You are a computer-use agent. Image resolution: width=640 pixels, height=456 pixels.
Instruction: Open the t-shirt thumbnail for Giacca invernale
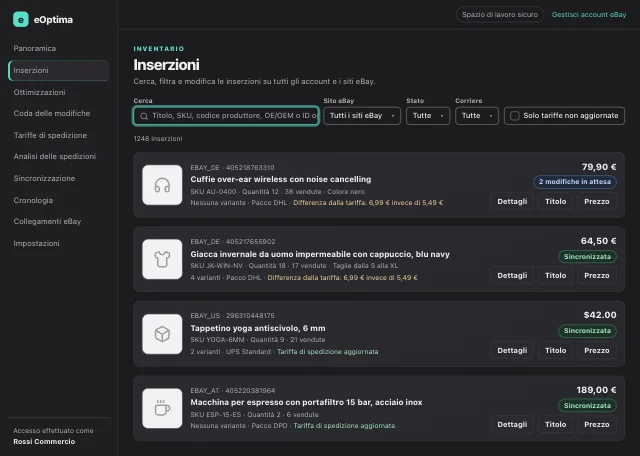[x=162, y=259]
